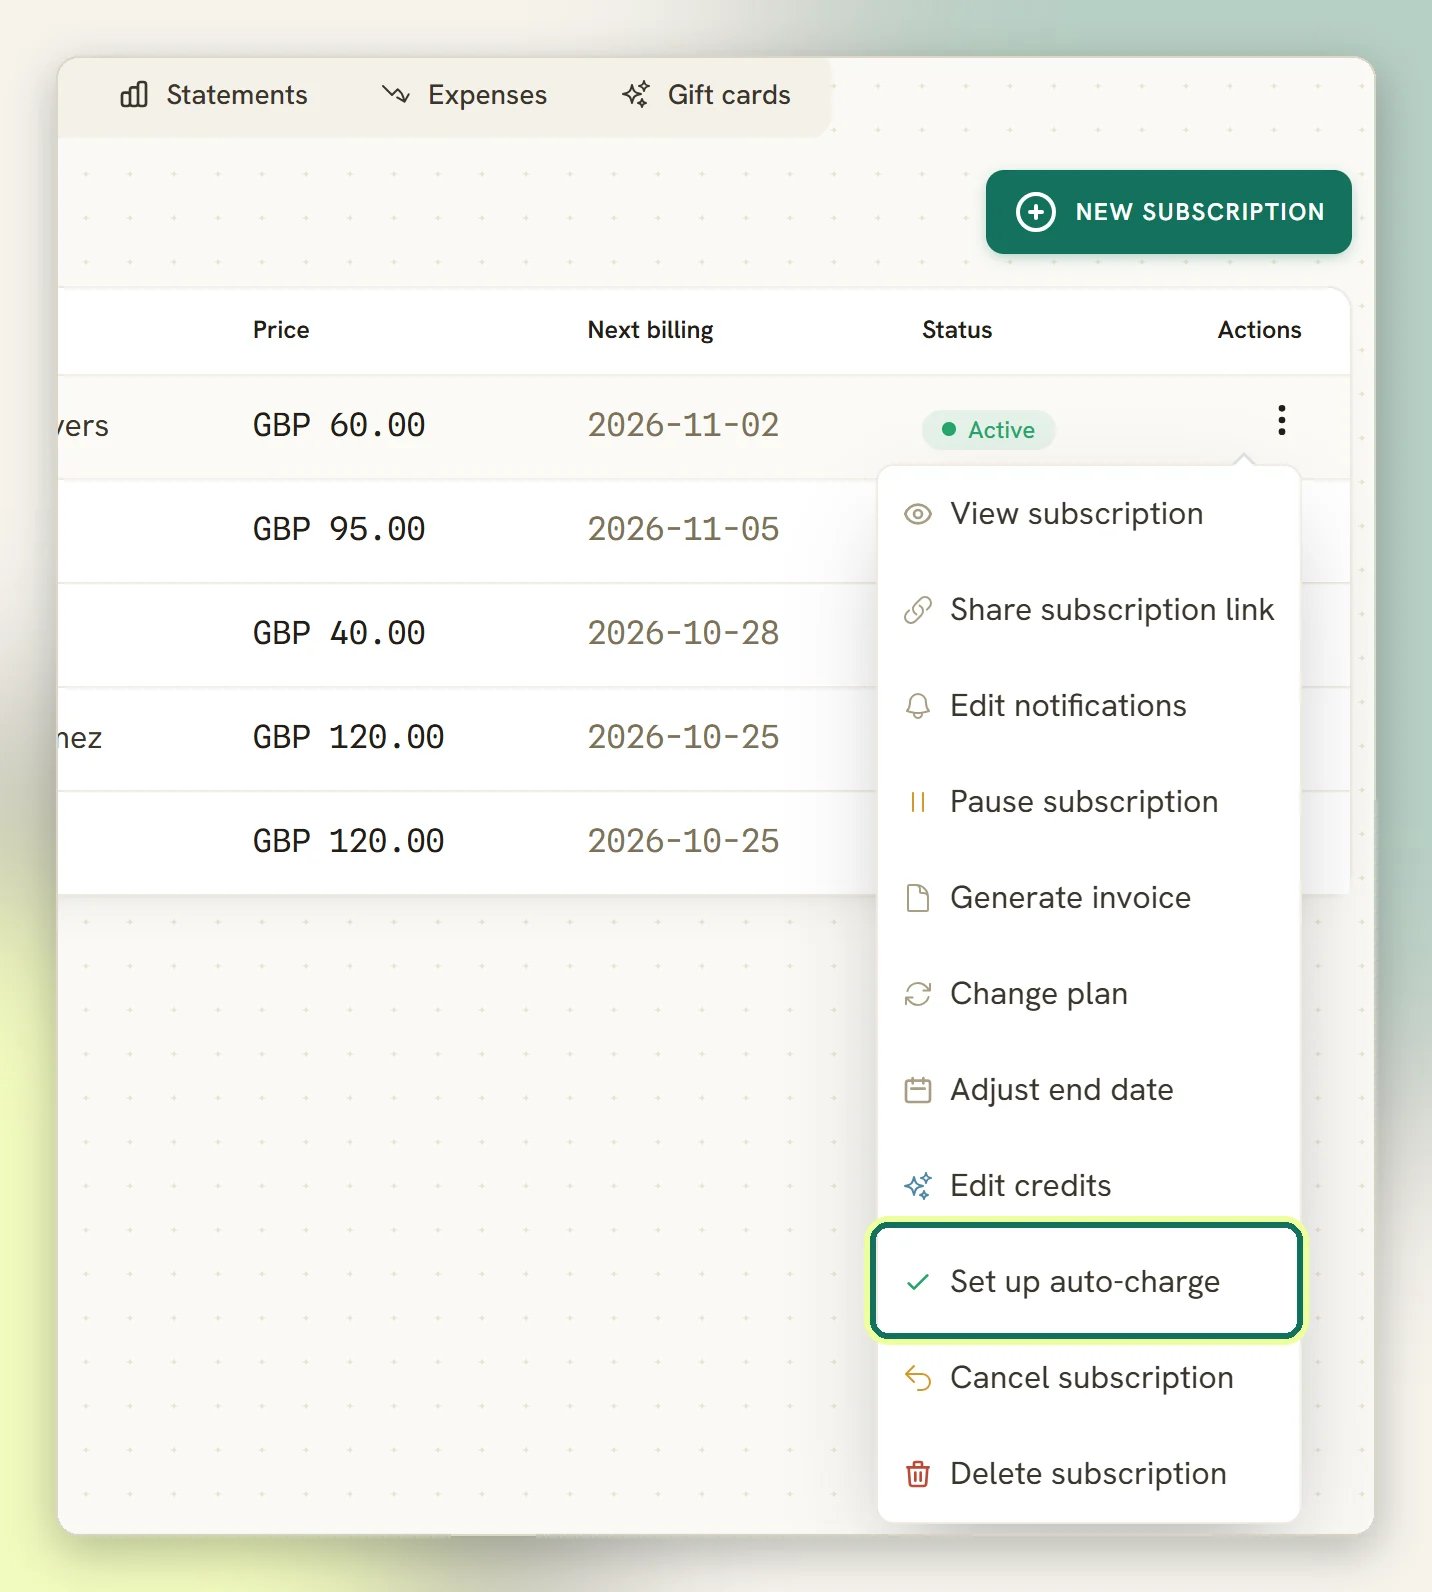Go to the Gift cards tab
Image resolution: width=1432 pixels, height=1592 pixels.
click(x=706, y=95)
